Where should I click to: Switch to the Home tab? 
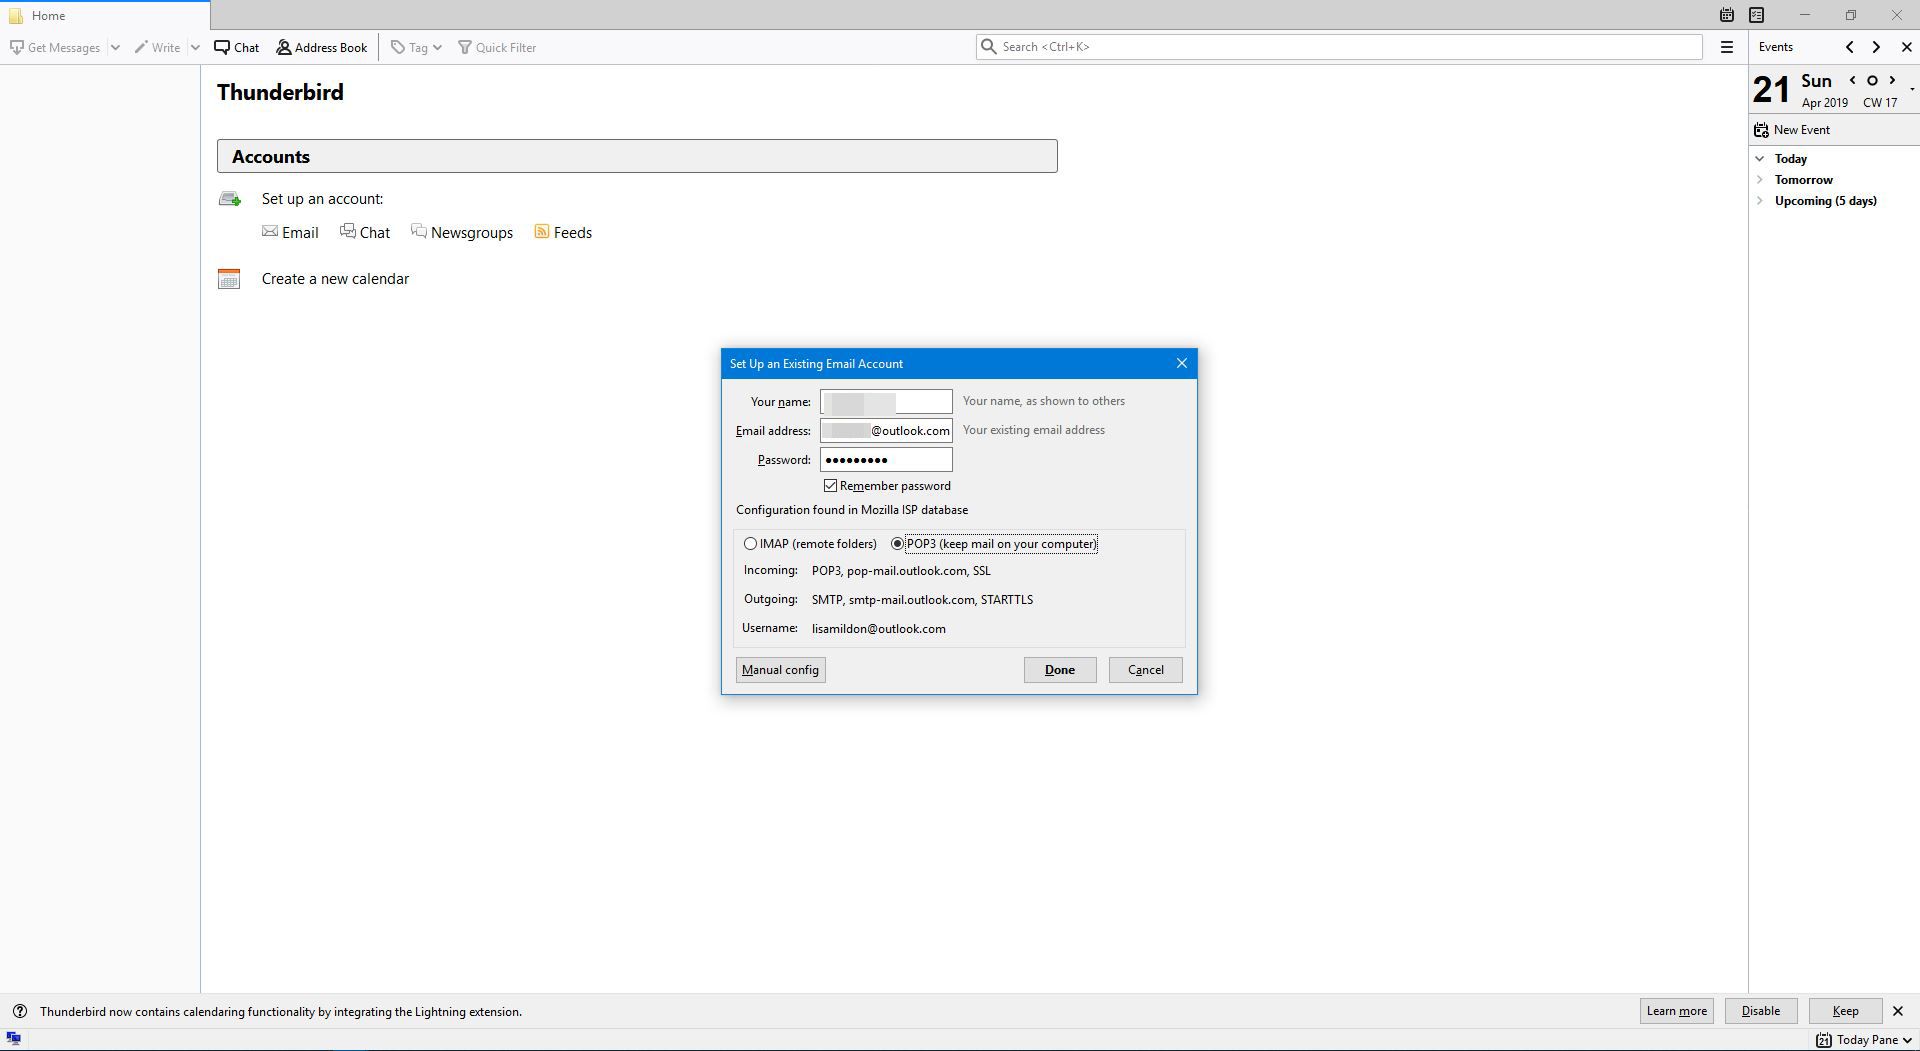tap(105, 15)
